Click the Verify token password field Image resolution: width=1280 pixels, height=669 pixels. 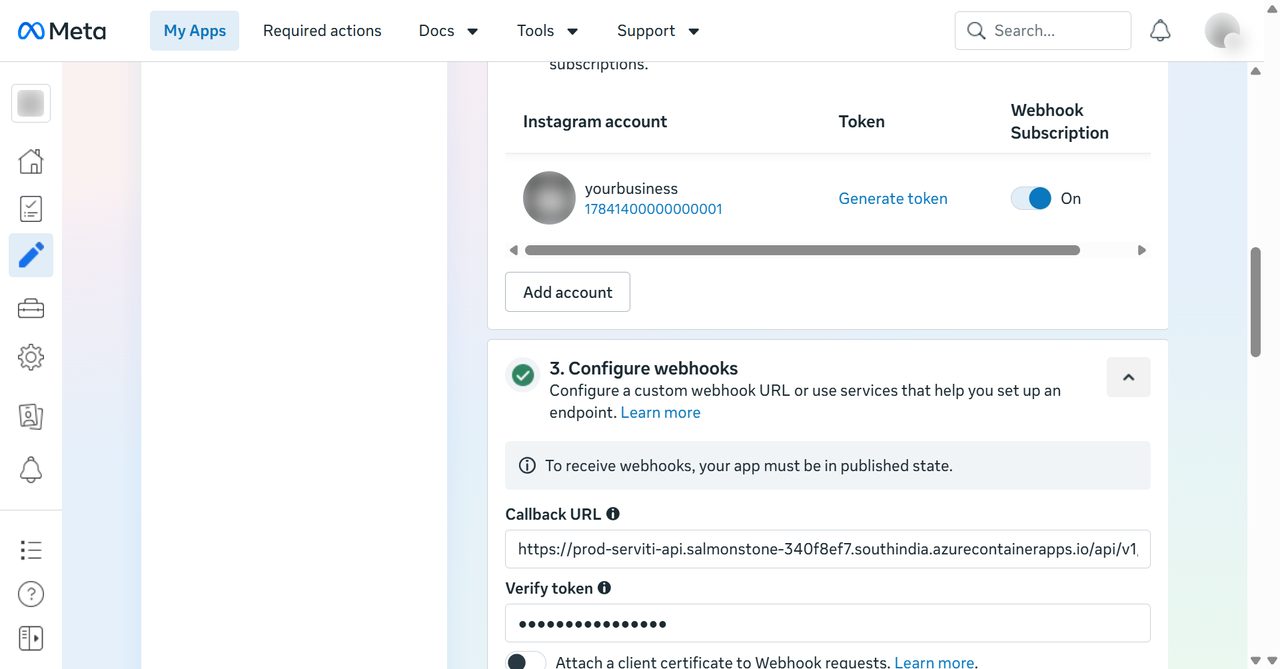coord(828,623)
